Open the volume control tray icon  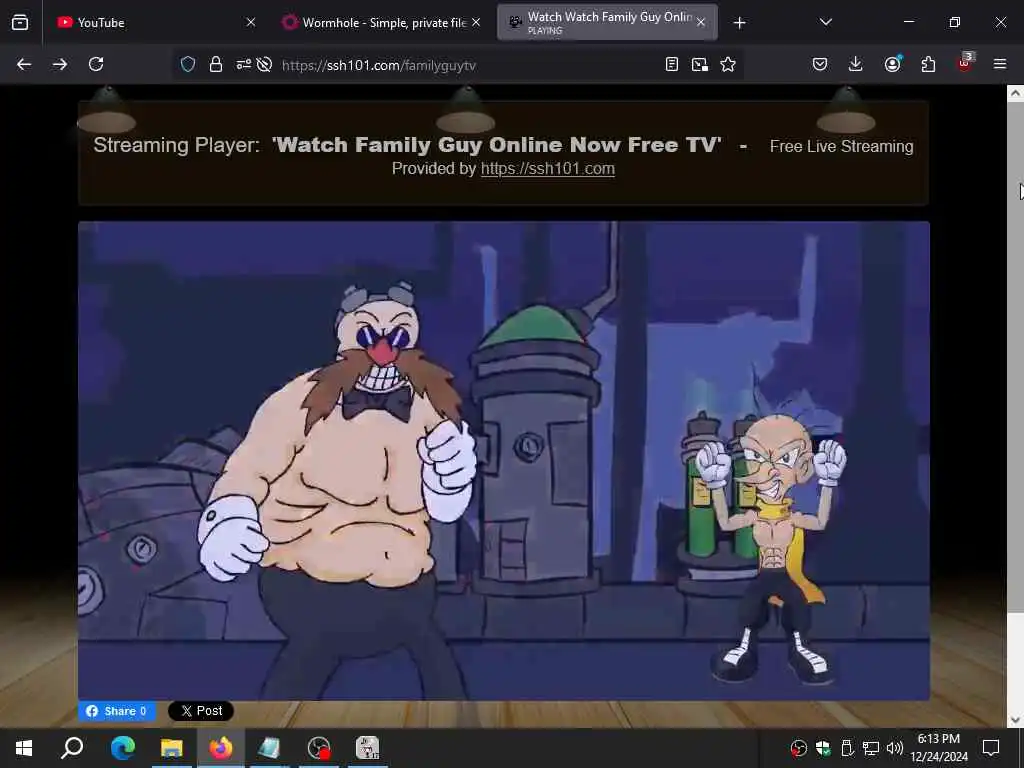(x=895, y=748)
